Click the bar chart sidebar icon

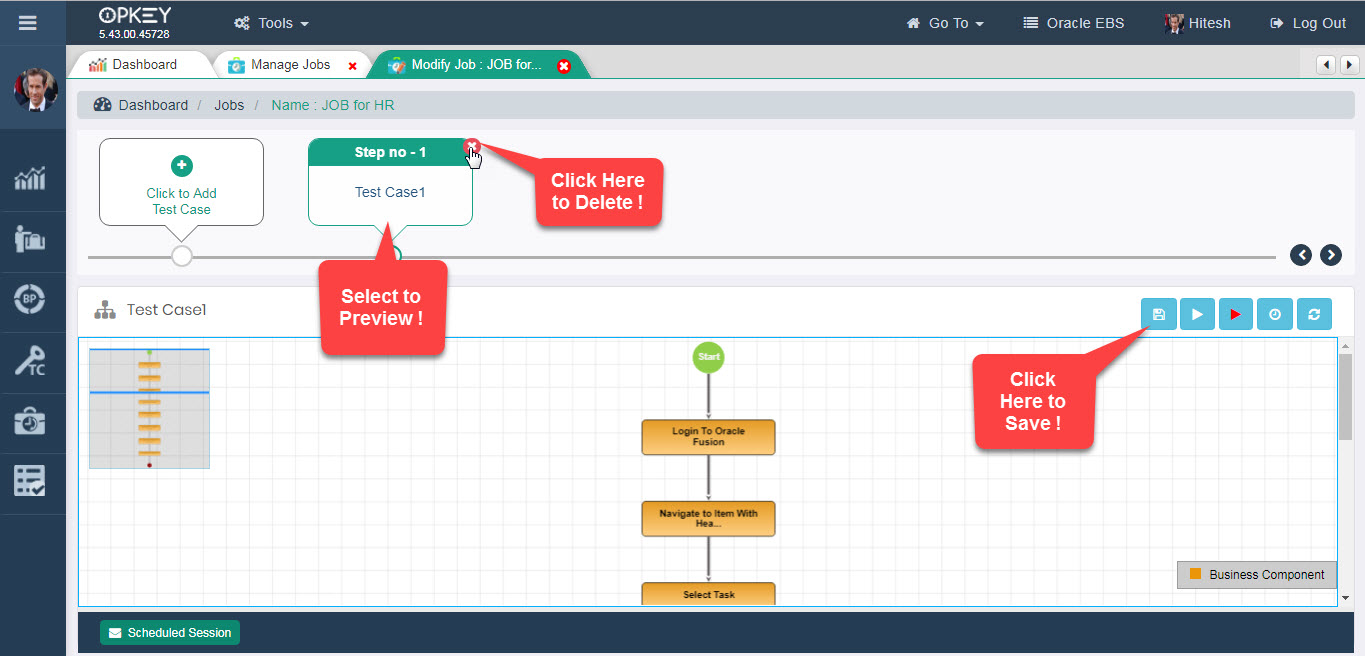click(x=30, y=180)
